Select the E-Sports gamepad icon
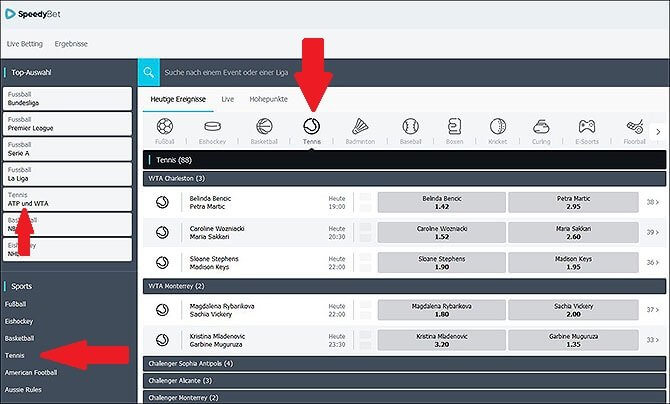The width and height of the screenshot is (670, 404). pyautogui.click(x=587, y=127)
